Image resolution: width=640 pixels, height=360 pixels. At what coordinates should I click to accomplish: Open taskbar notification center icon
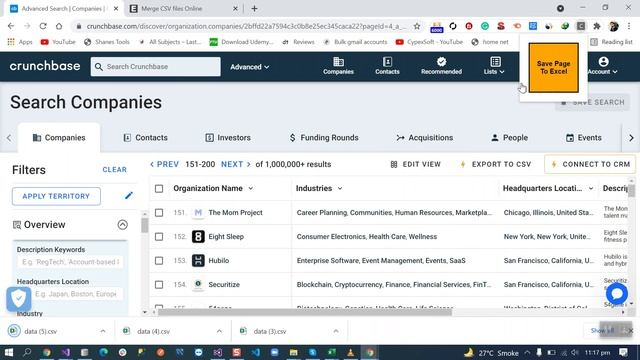[623, 352]
